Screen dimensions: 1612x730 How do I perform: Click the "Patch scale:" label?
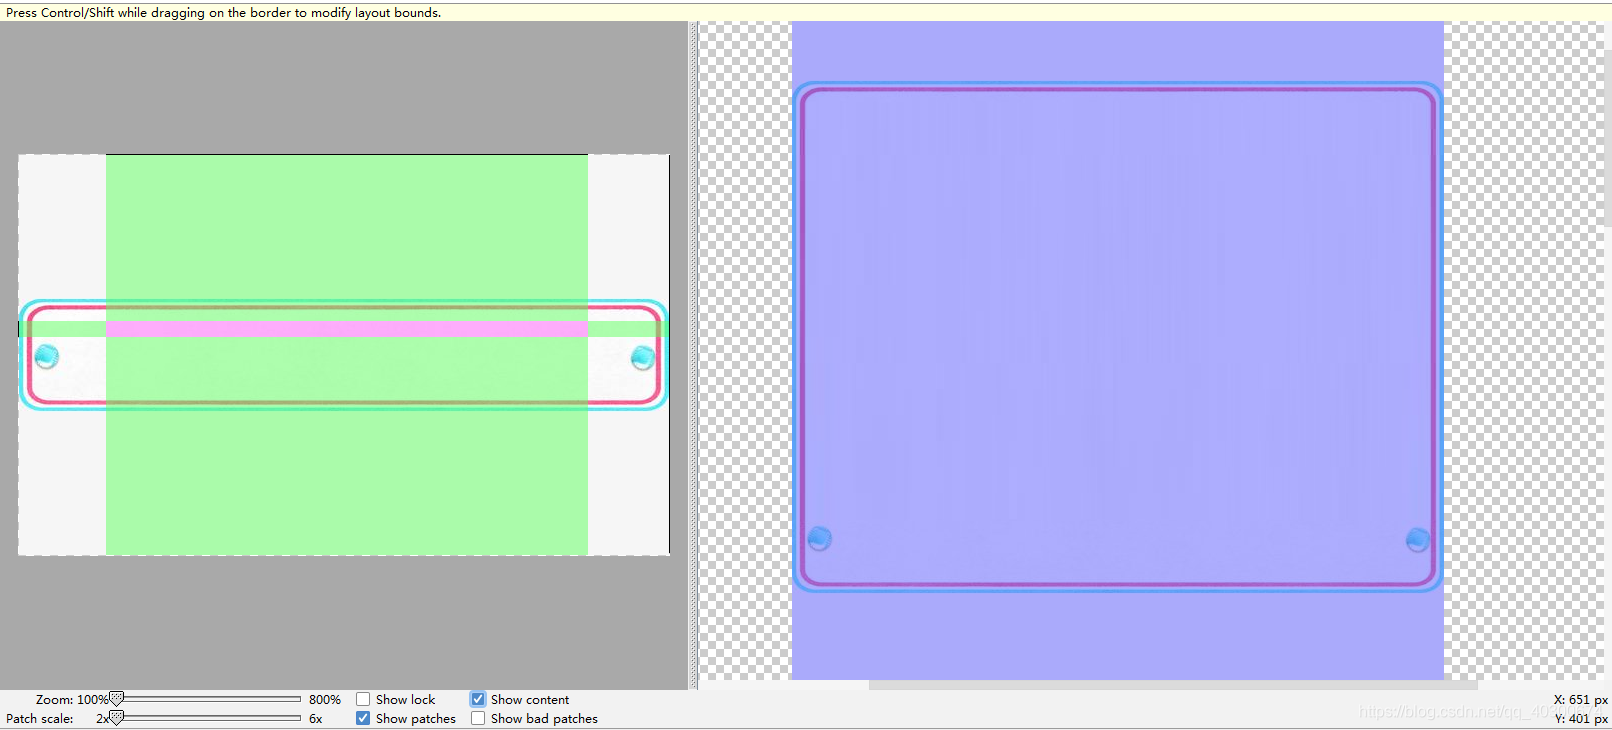(x=40, y=719)
